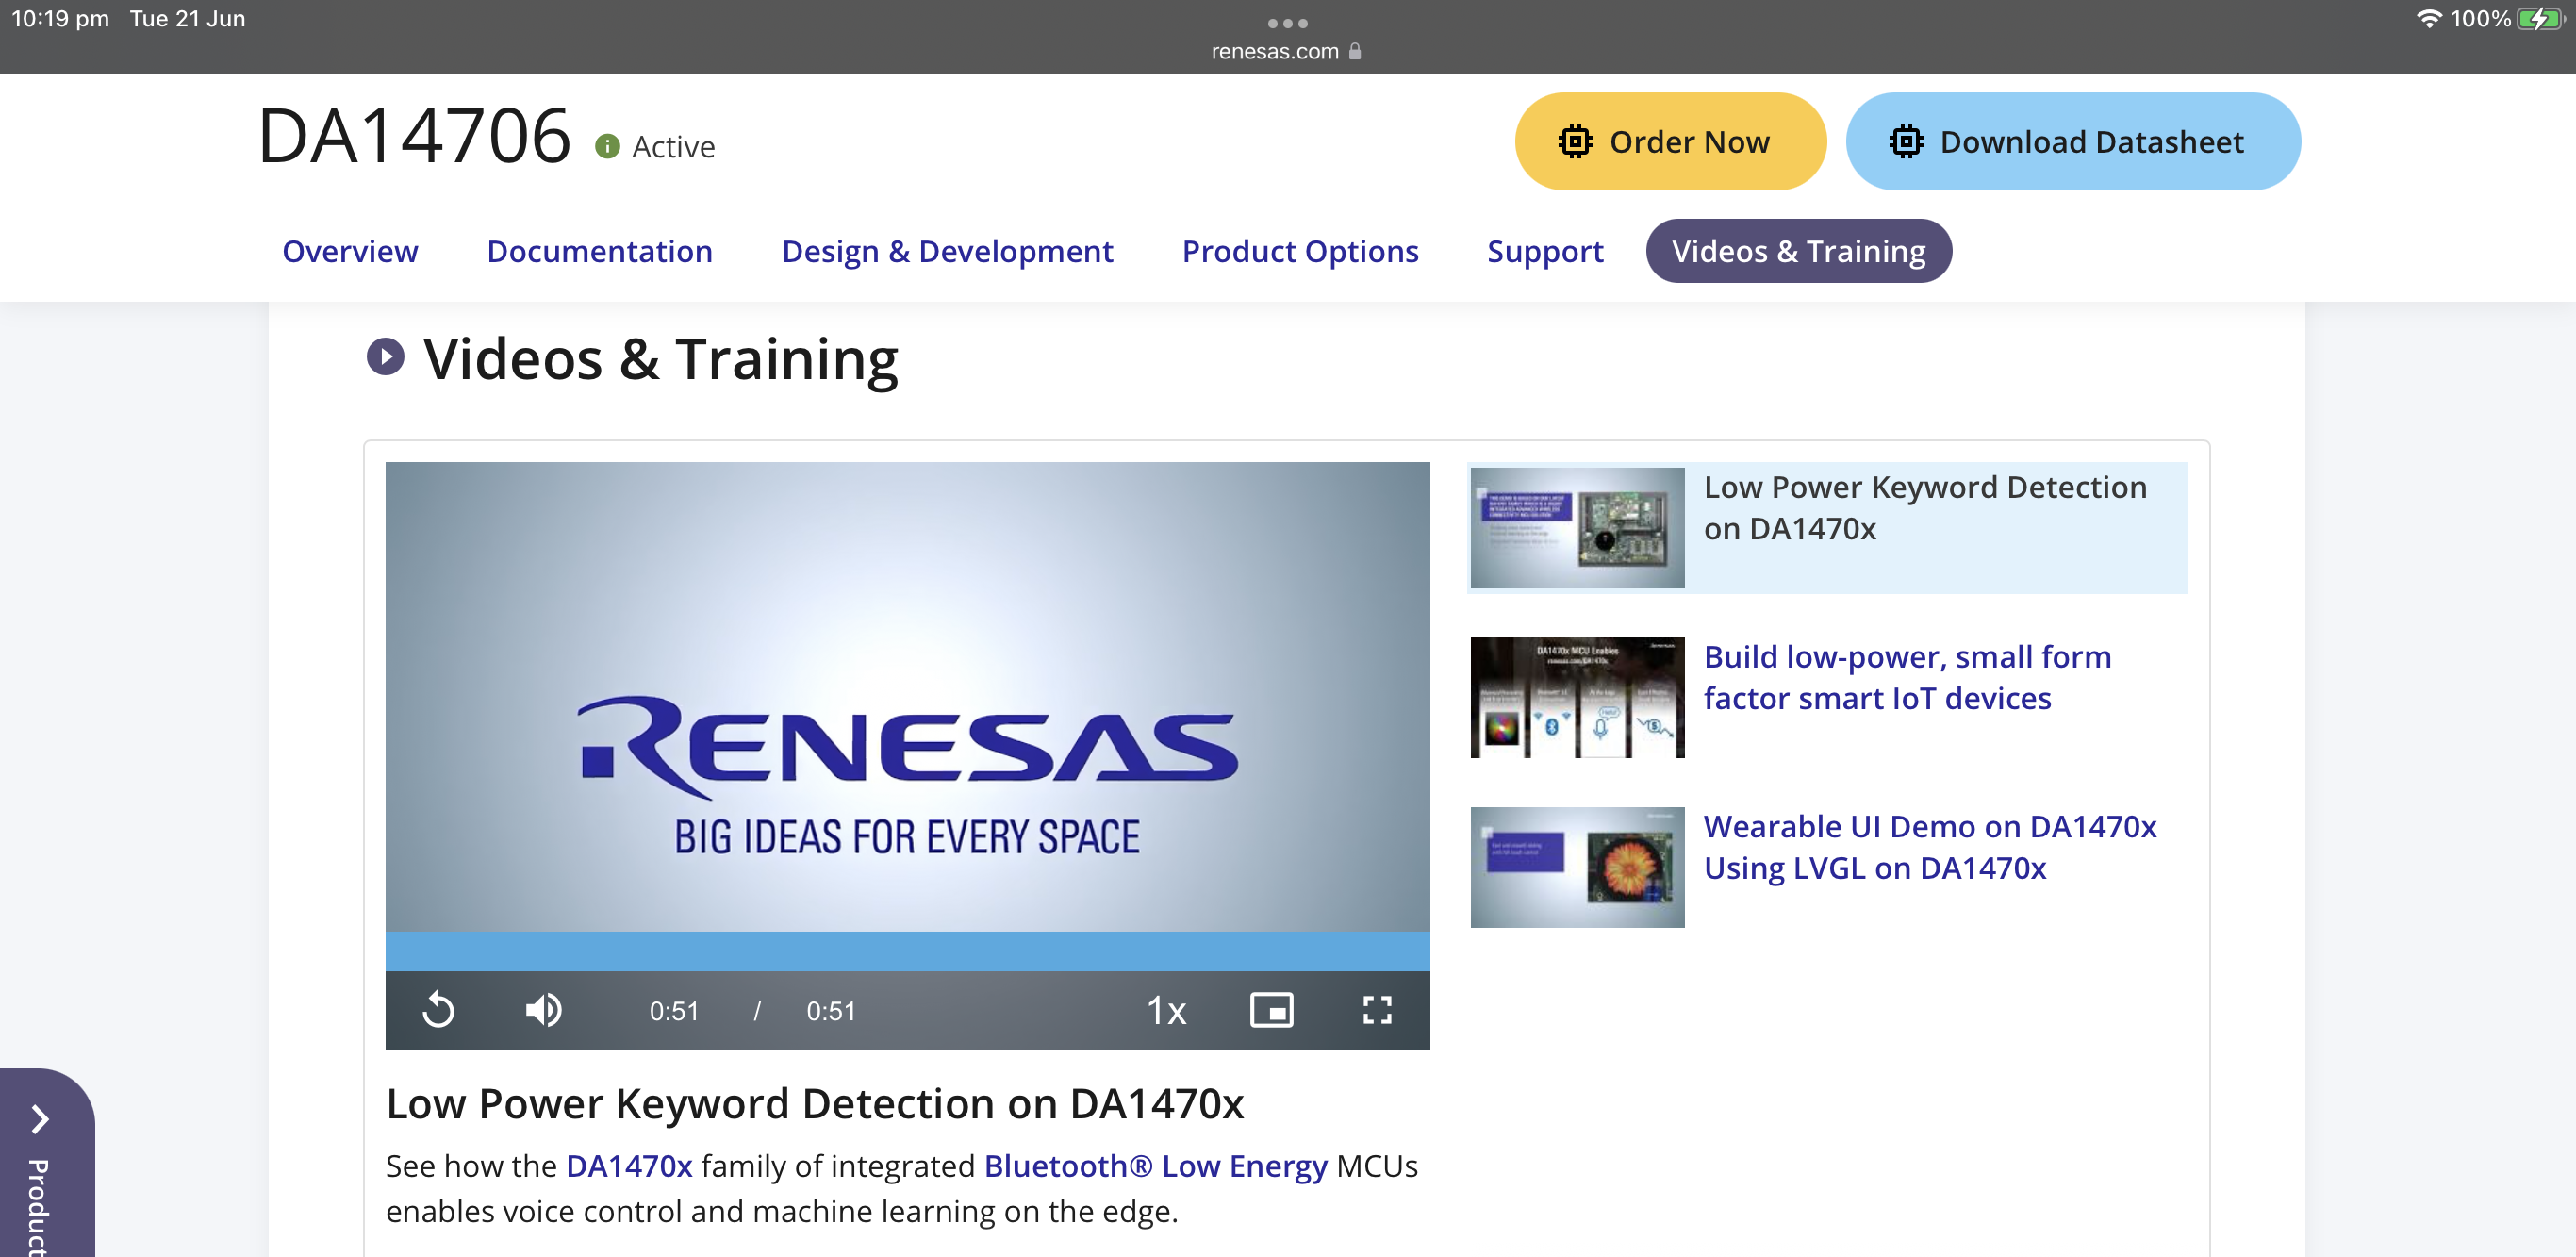The image size is (2576, 1257).
Task: Open the Documentation tab
Action: tap(599, 251)
